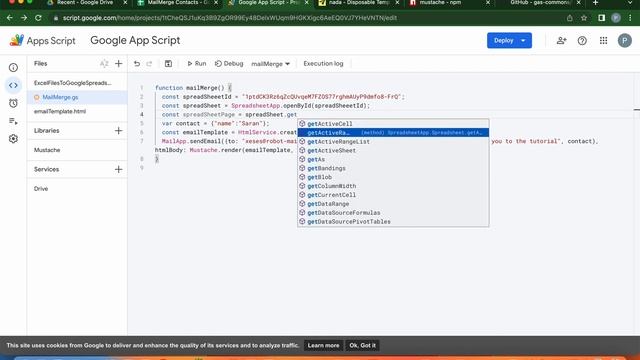The image size is (640, 360).
Task: Go forward with browser forward arrow
Action: [x=24, y=18]
